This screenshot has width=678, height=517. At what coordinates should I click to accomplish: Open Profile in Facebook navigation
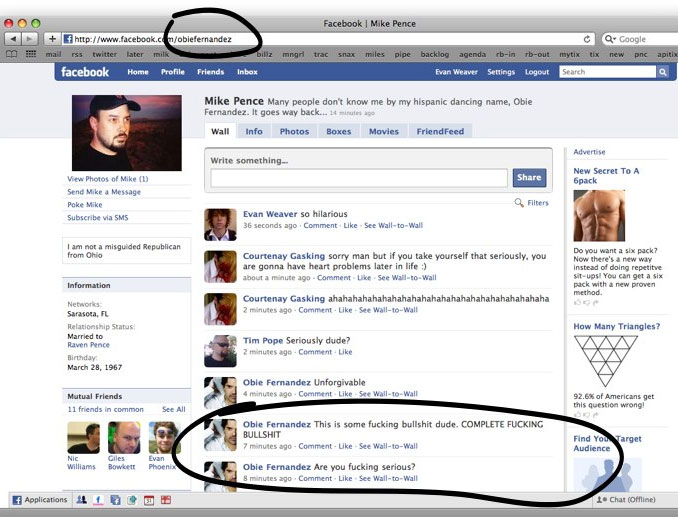(173, 72)
